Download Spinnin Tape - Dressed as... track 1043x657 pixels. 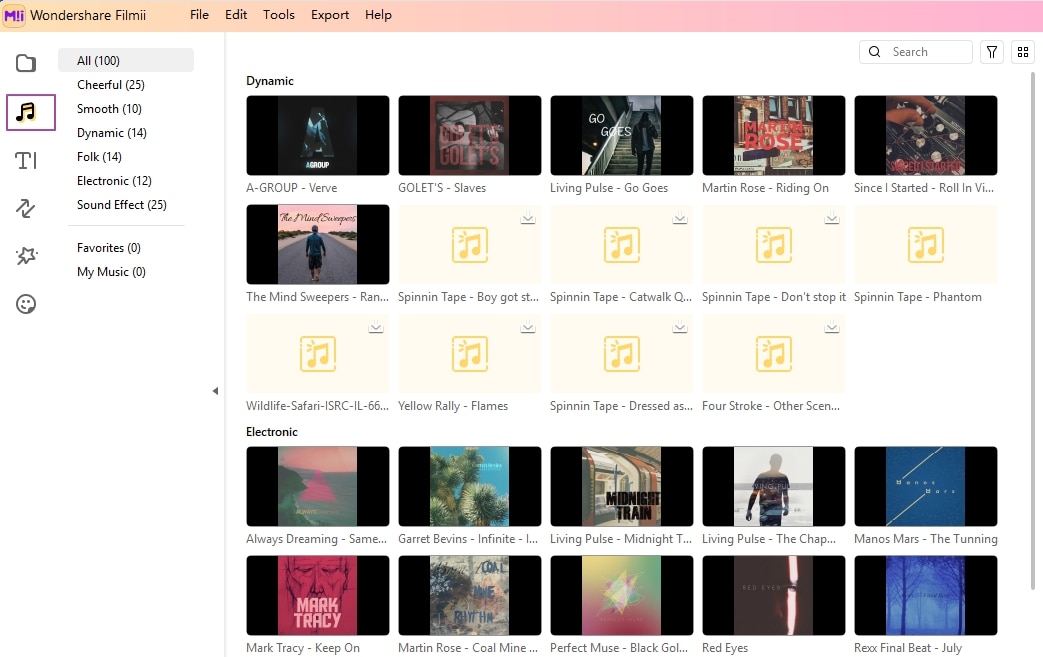(679, 327)
